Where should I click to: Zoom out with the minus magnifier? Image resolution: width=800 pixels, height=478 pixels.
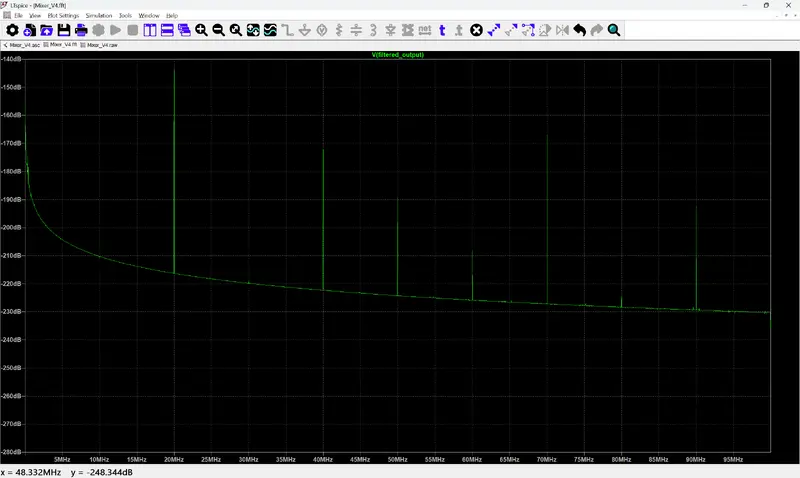coord(218,30)
